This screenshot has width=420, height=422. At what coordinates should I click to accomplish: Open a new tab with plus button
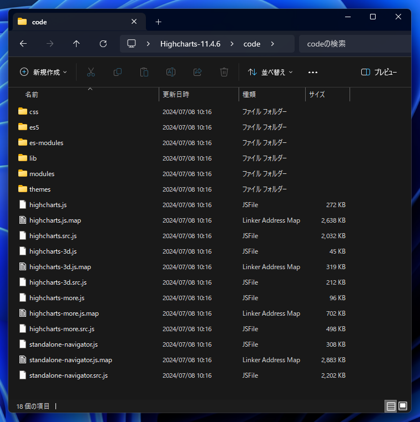pyautogui.click(x=158, y=22)
